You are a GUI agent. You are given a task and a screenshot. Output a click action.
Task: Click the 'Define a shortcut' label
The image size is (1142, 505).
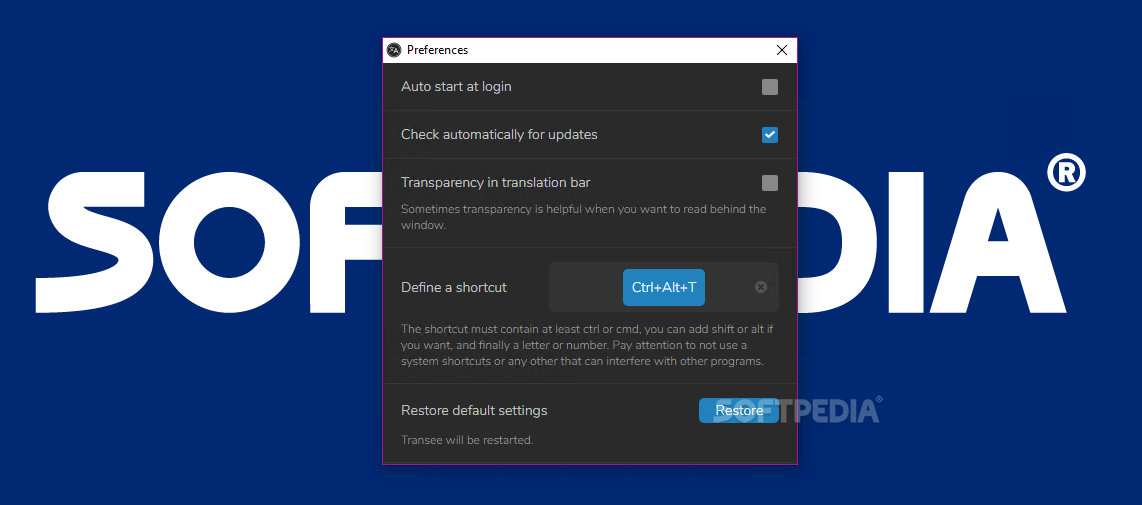tap(454, 287)
